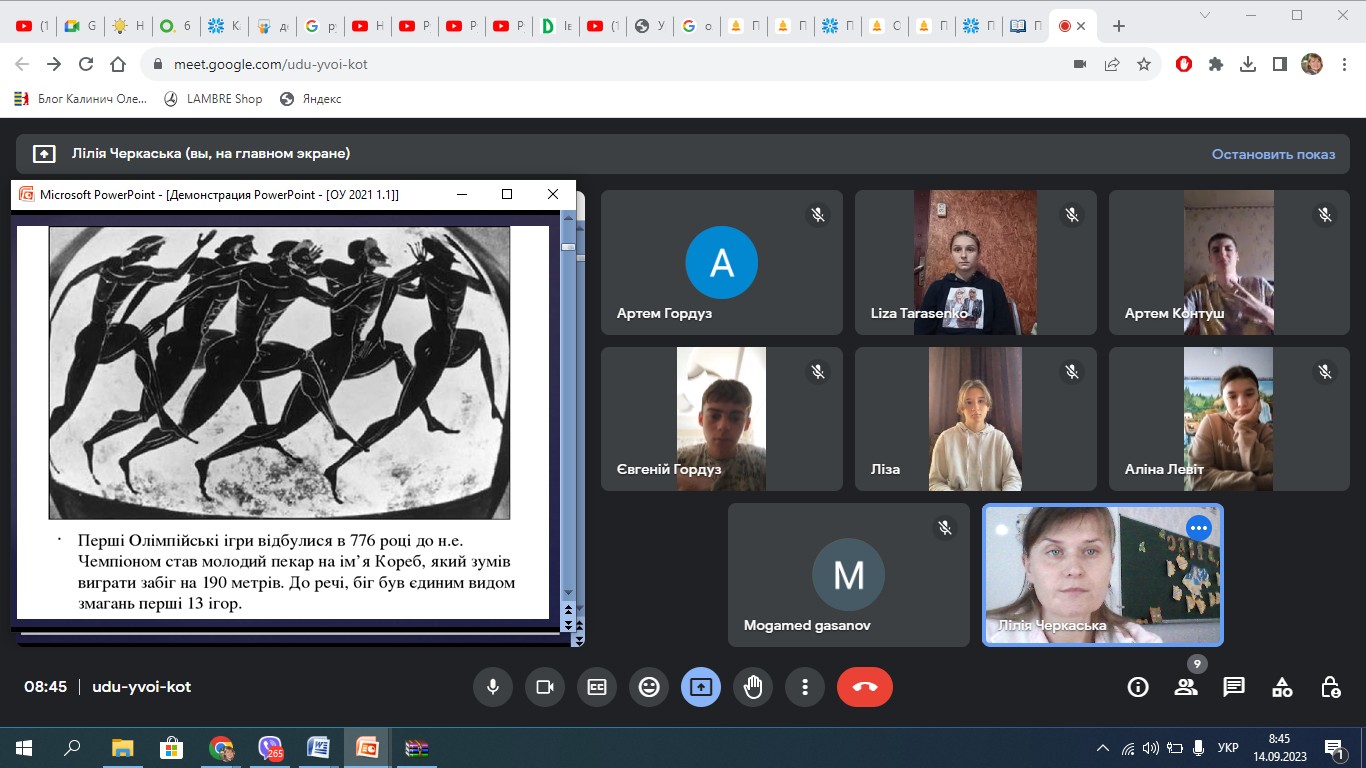The image size is (1366, 768).
Task: Open the chat panel
Action: [1234, 687]
